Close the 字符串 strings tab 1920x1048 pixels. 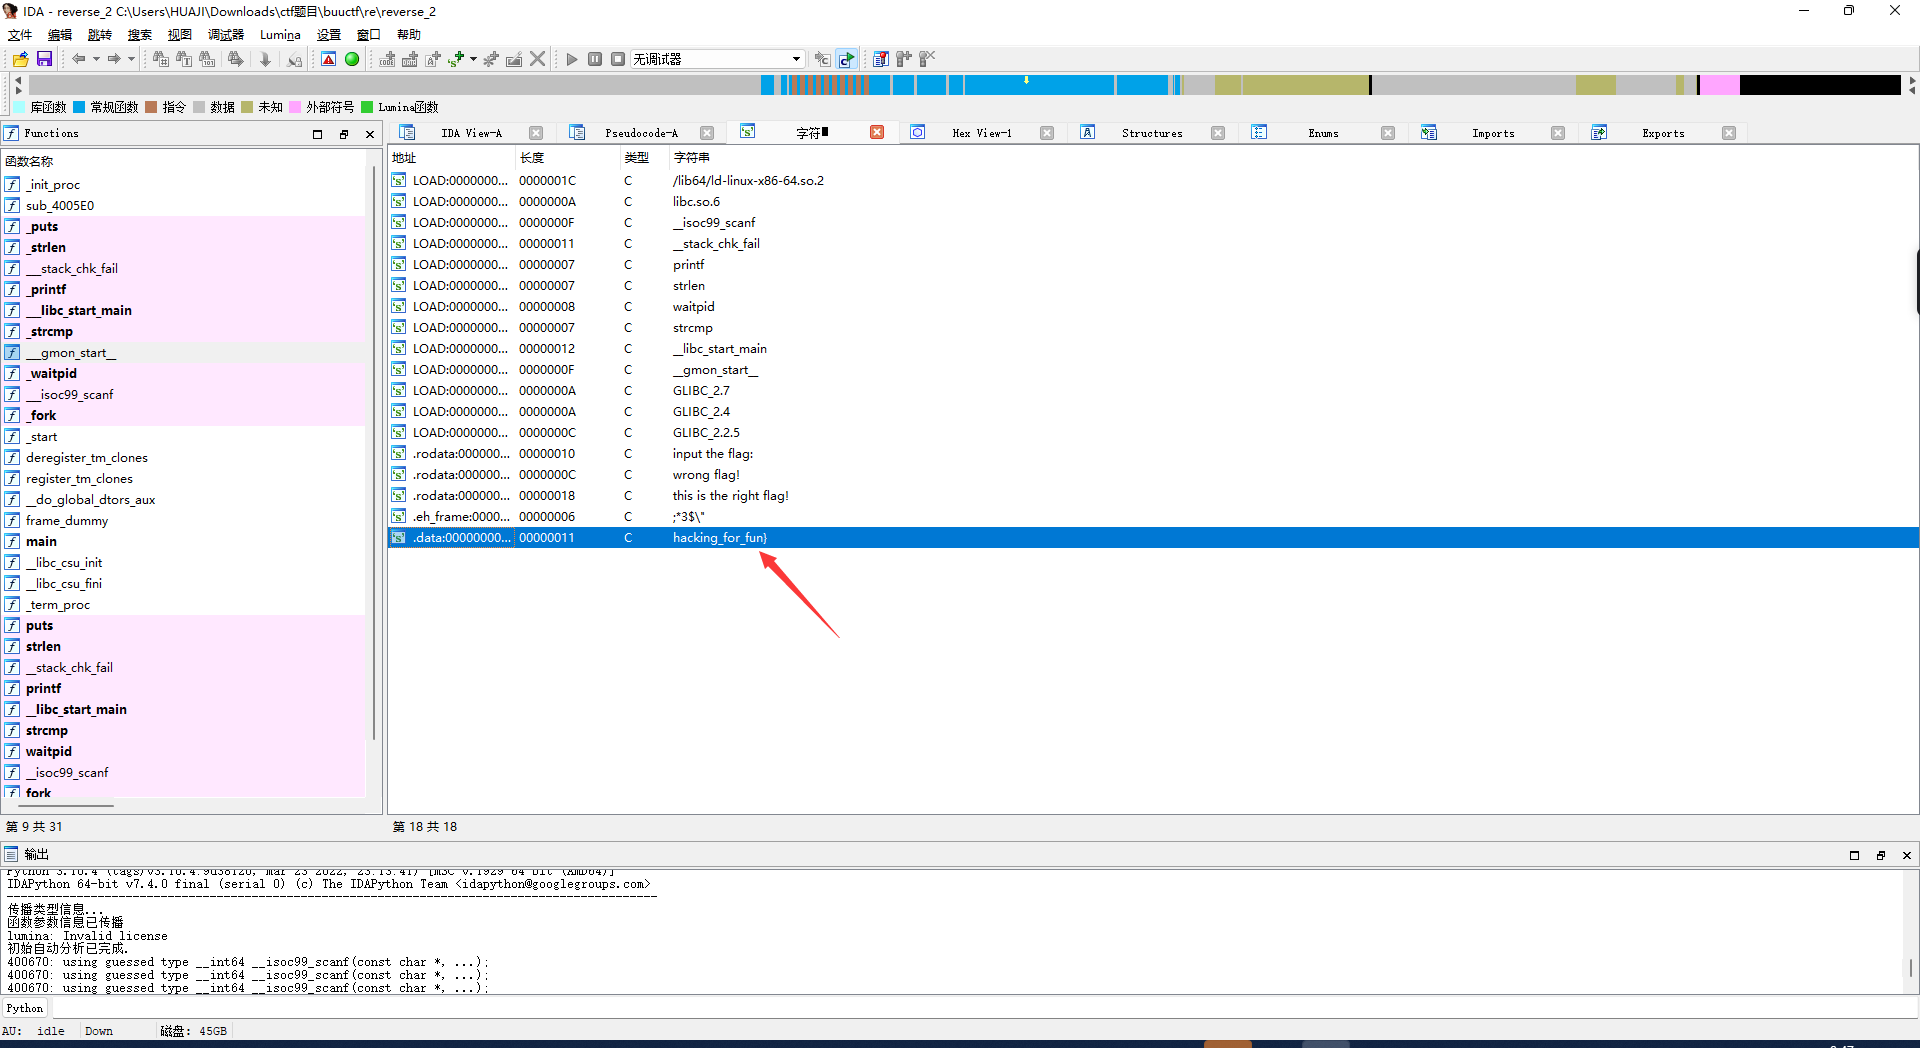[877, 133]
